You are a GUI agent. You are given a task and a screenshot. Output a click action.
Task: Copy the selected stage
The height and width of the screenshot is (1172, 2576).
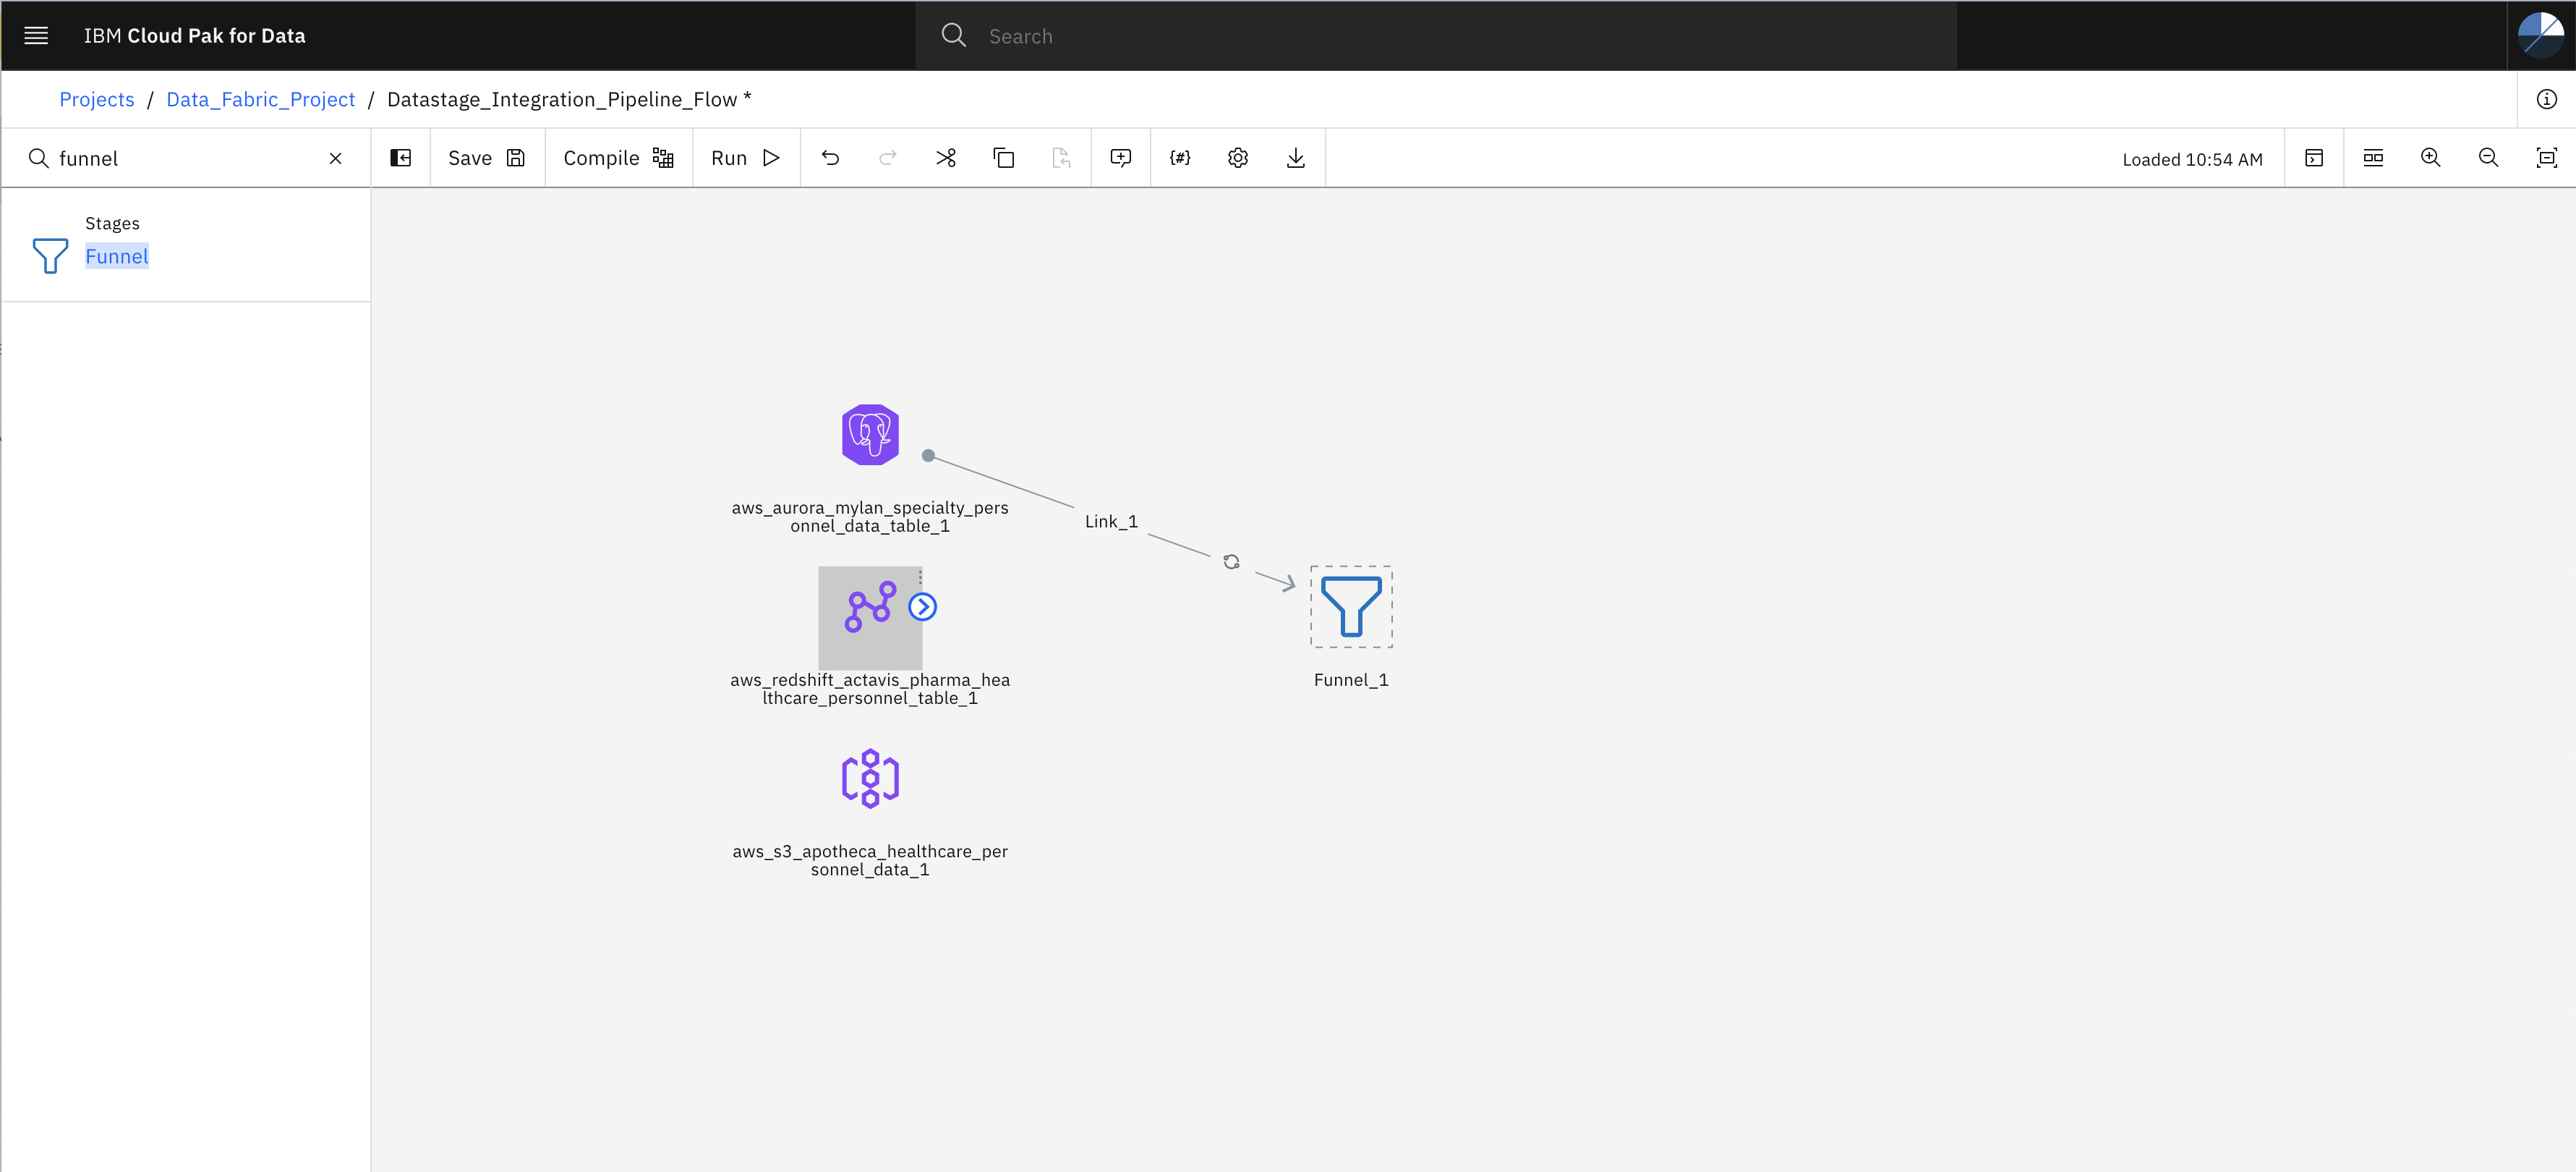pos(1004,158)
